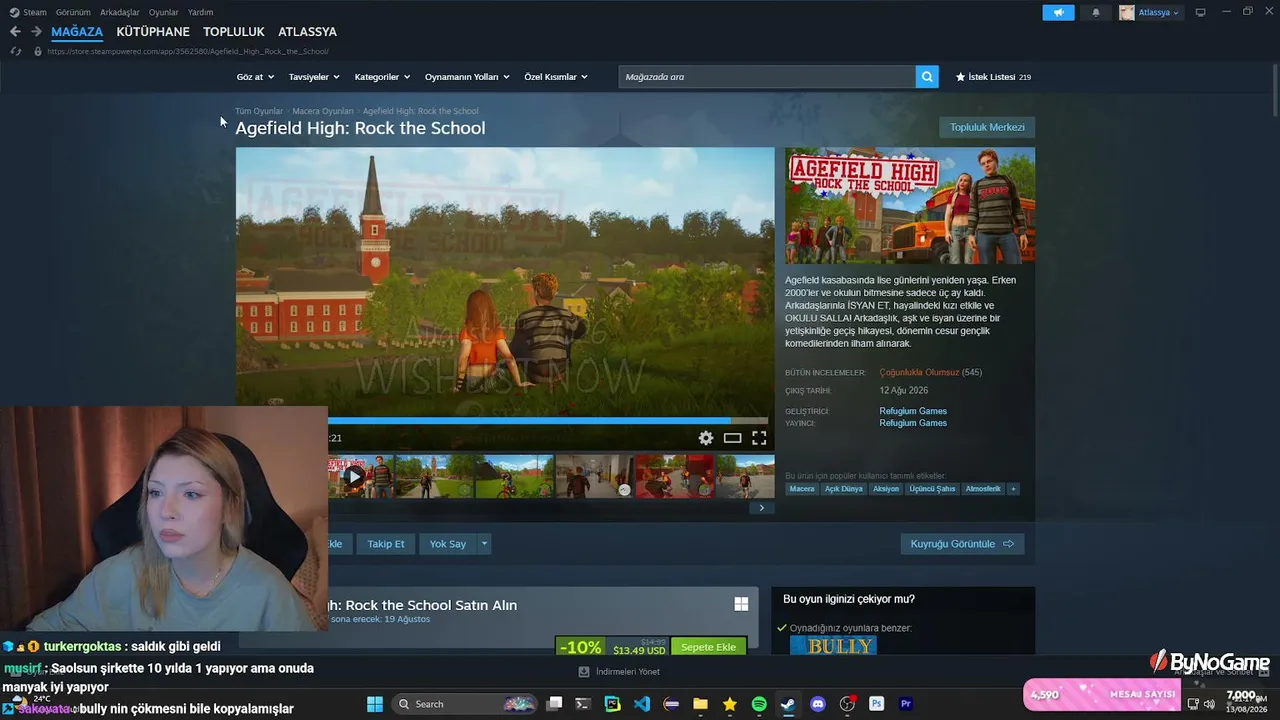The width and height of the screenshot is (1280, 720).
Task: Click the Agefield High header capsule image
Action: (x=910, y=206)
